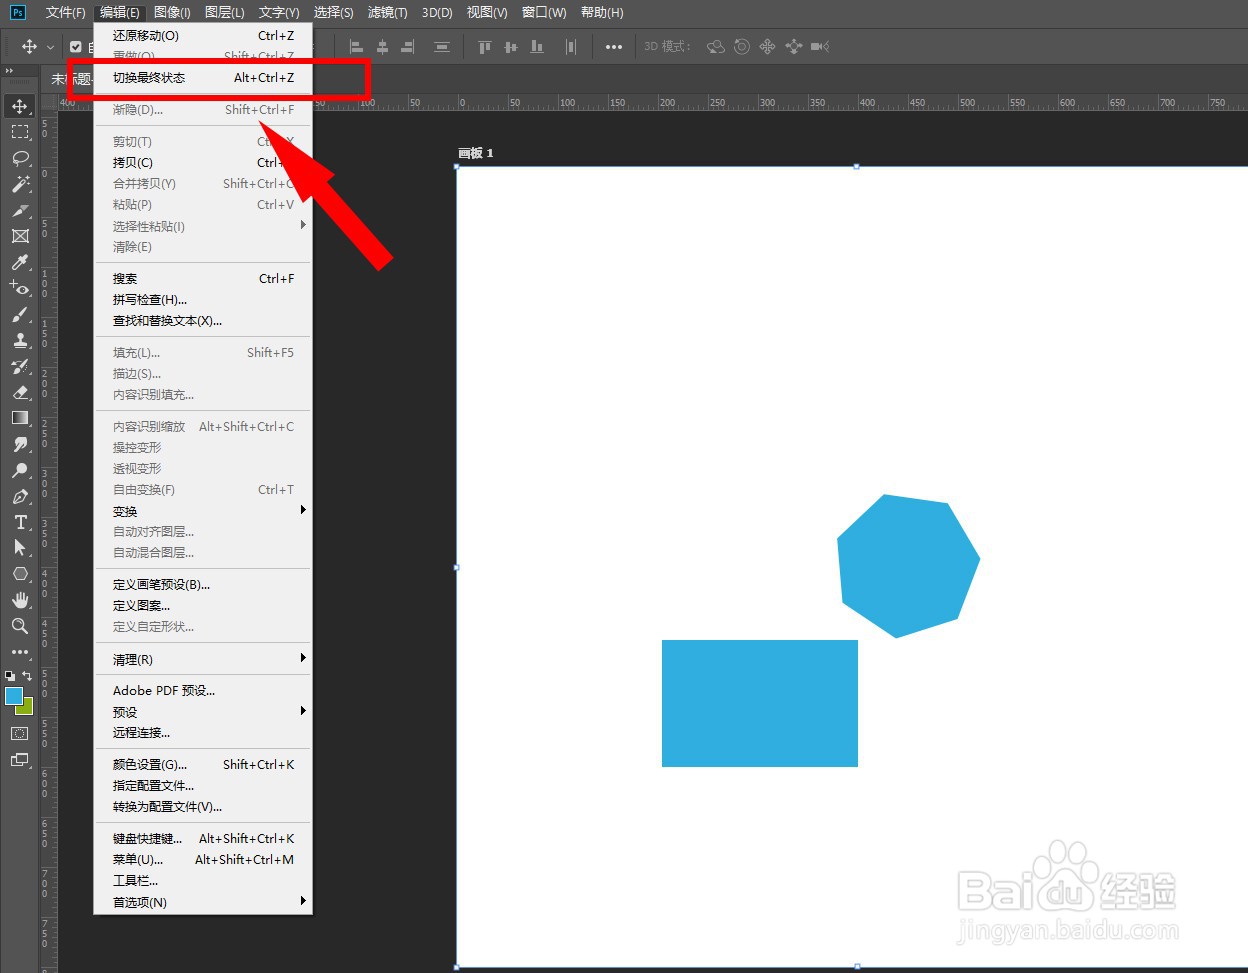Select the Smudge tool
This screenshot has height=973, width=1248.
(20, 444)
